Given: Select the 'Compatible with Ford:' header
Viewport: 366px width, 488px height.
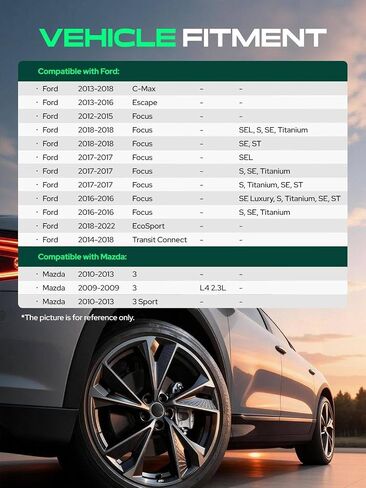Looking at the screenshot, I should [x=79, y=71].
